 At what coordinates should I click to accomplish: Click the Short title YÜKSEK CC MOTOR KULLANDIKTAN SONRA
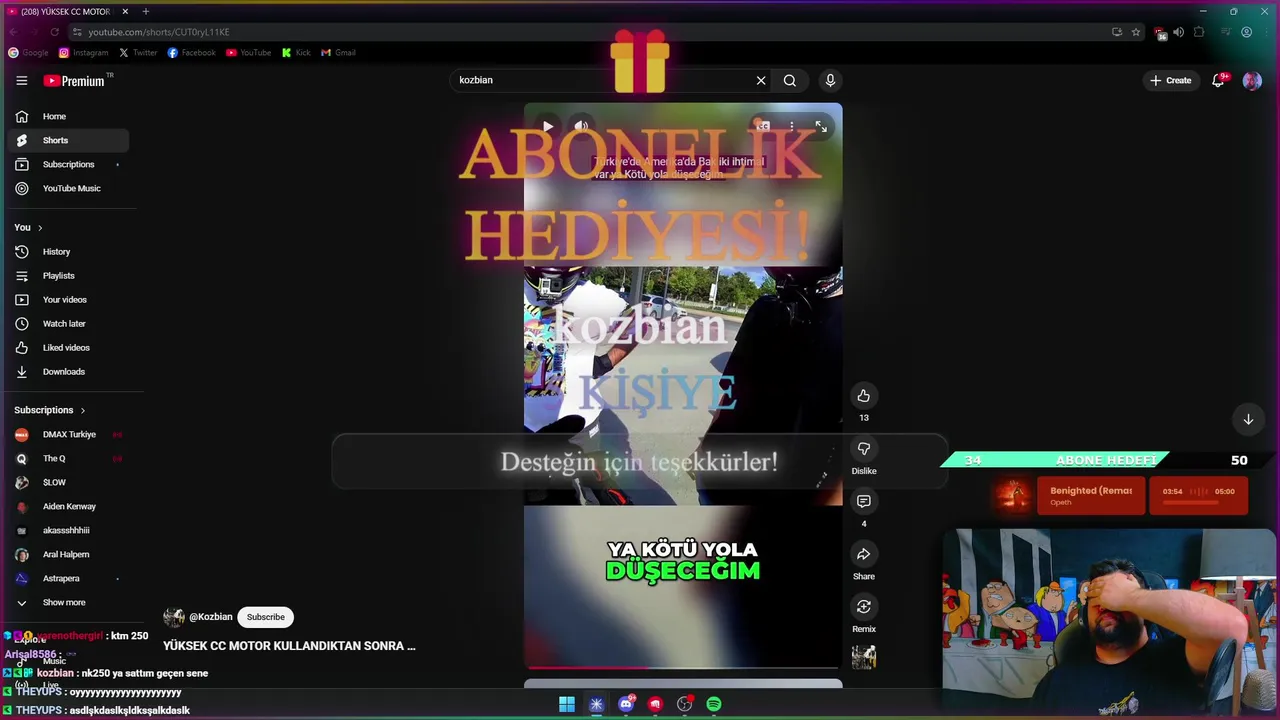coord(289,646)
